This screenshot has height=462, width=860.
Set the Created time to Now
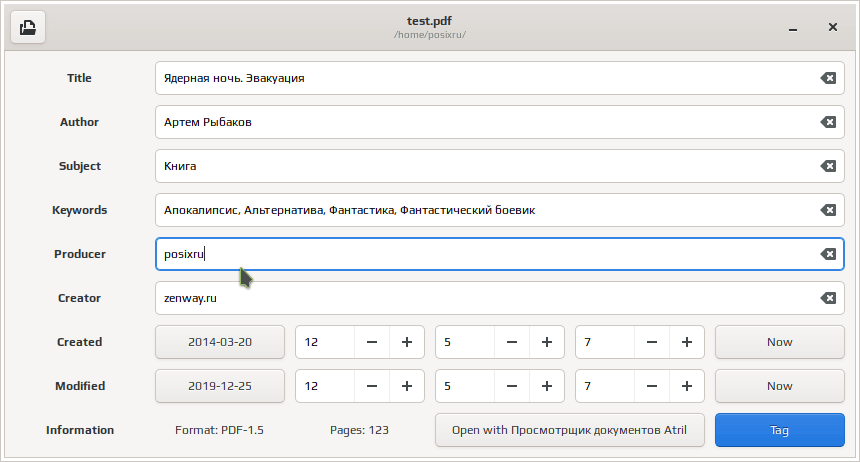tap(779, 342)
